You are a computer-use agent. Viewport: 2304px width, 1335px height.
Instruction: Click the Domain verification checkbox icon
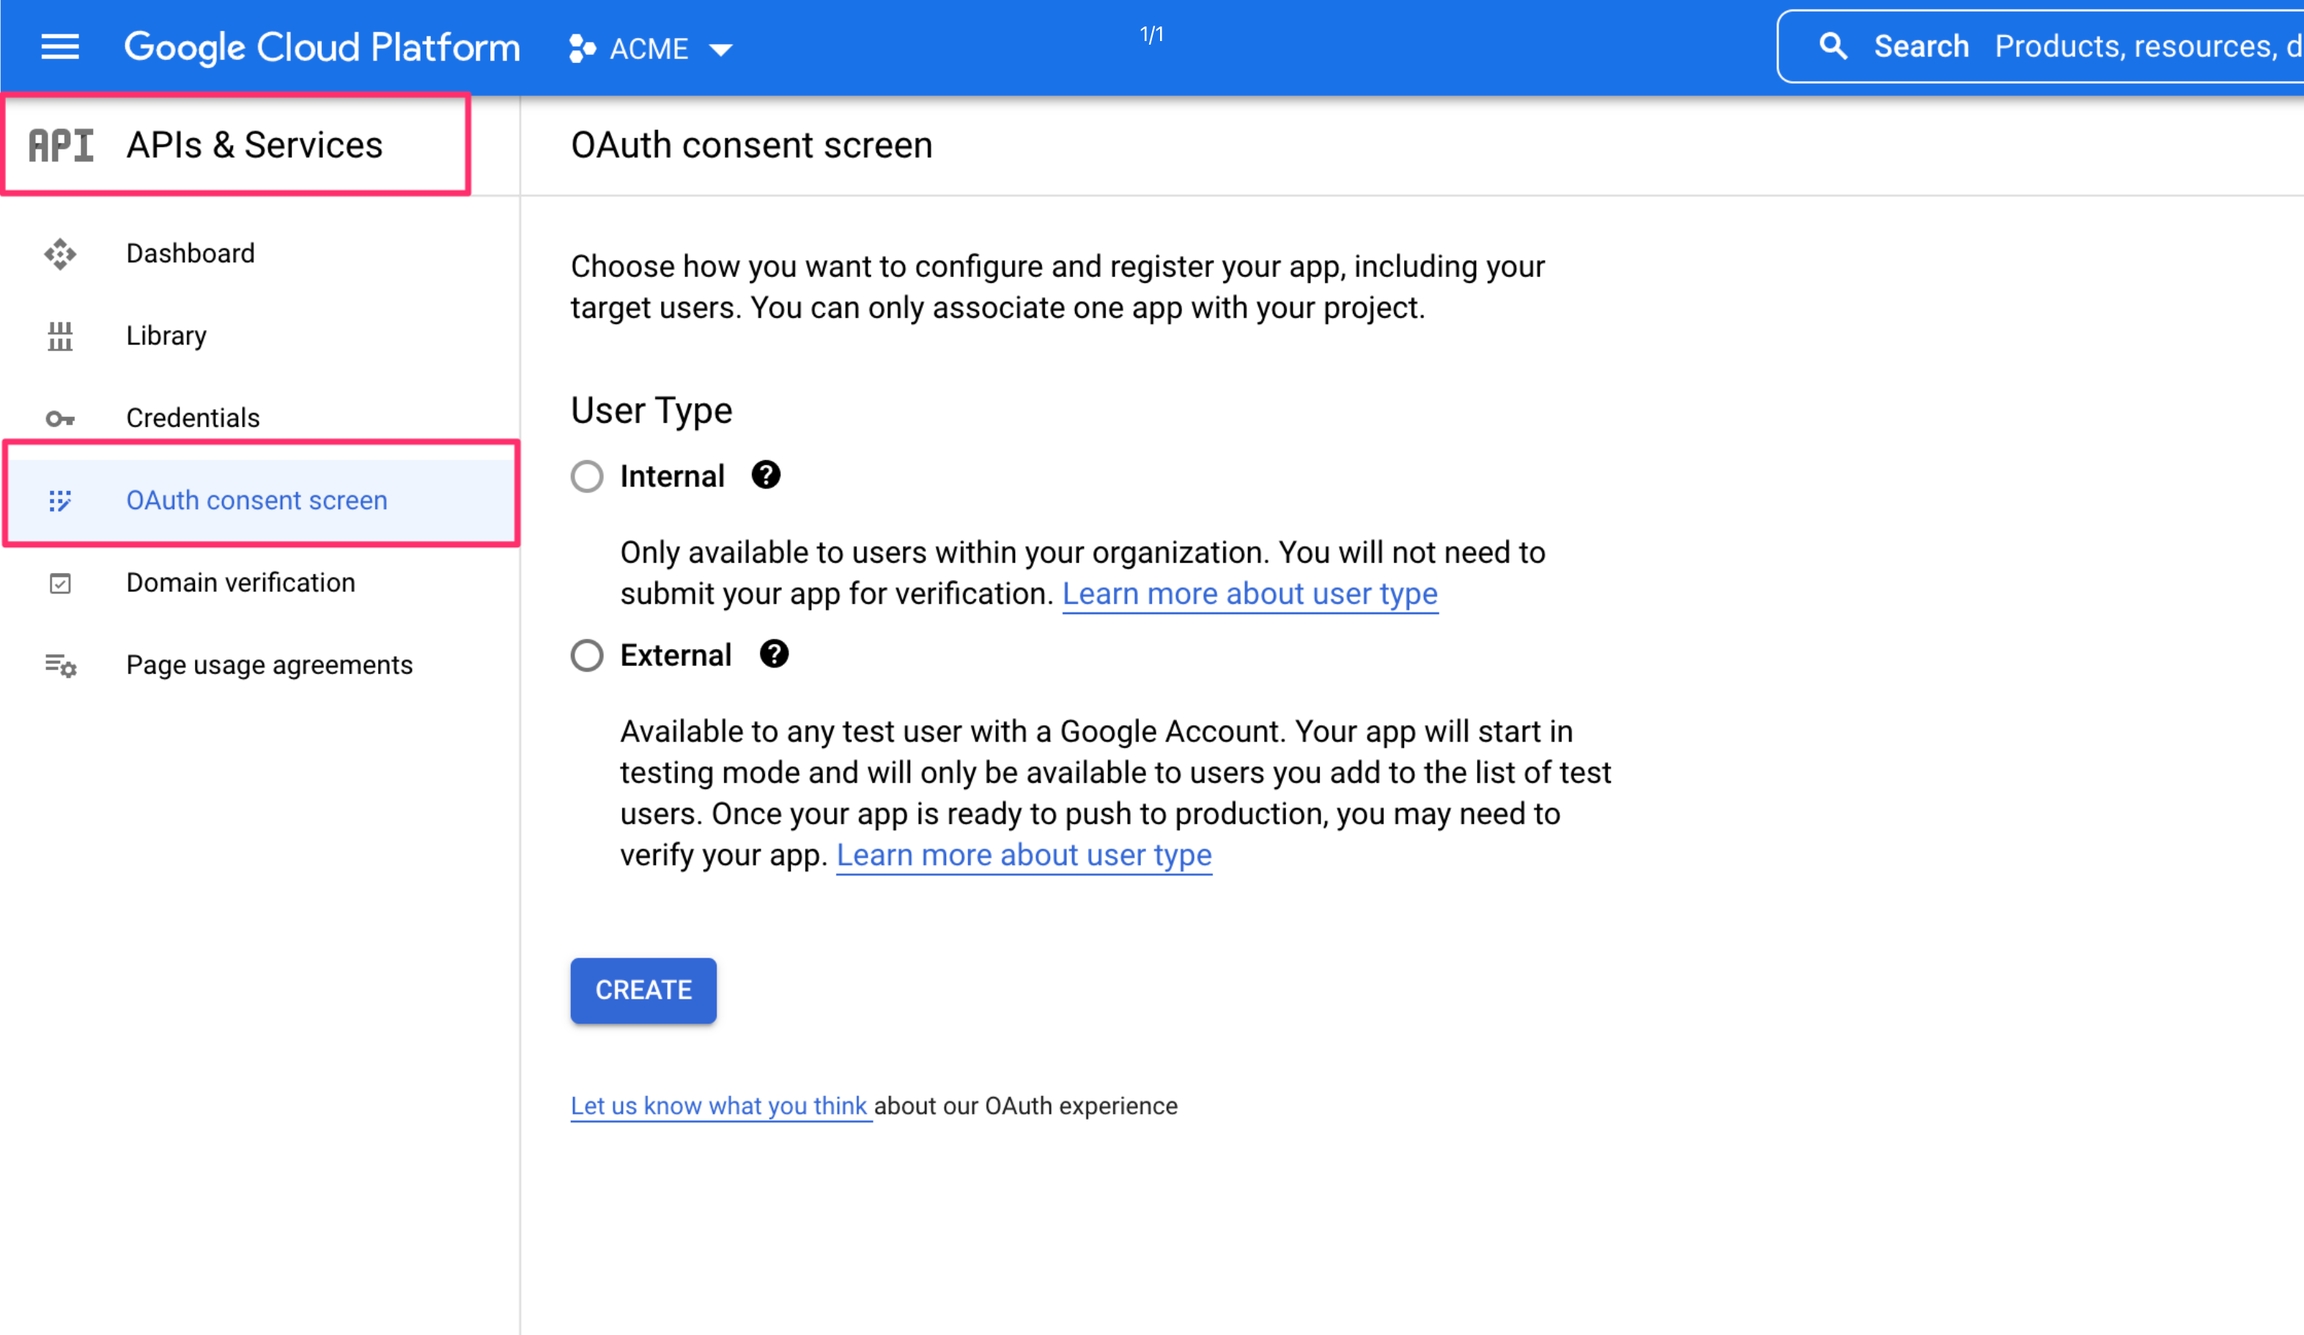60,583
